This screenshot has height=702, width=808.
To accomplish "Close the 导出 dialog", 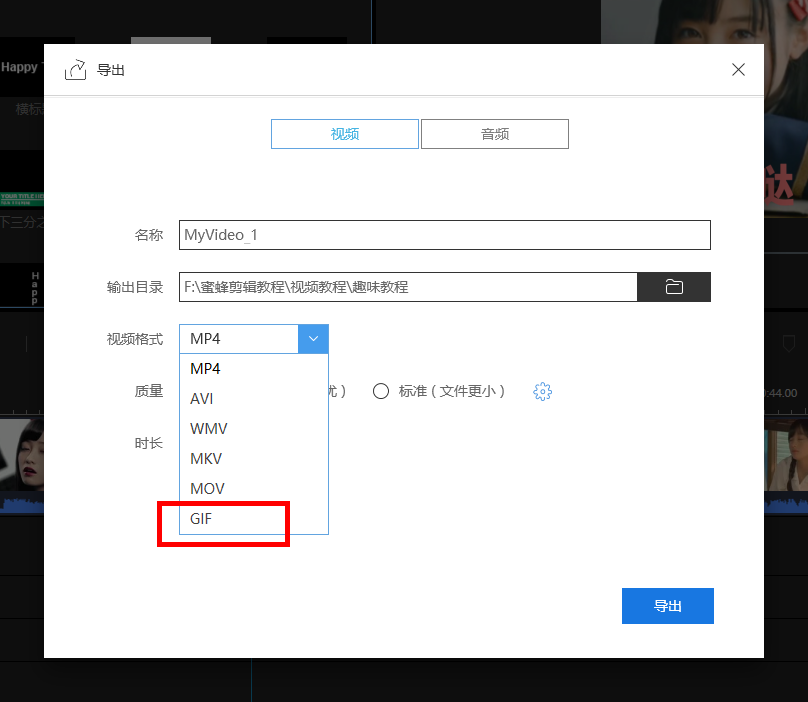I will pos(738,70).
